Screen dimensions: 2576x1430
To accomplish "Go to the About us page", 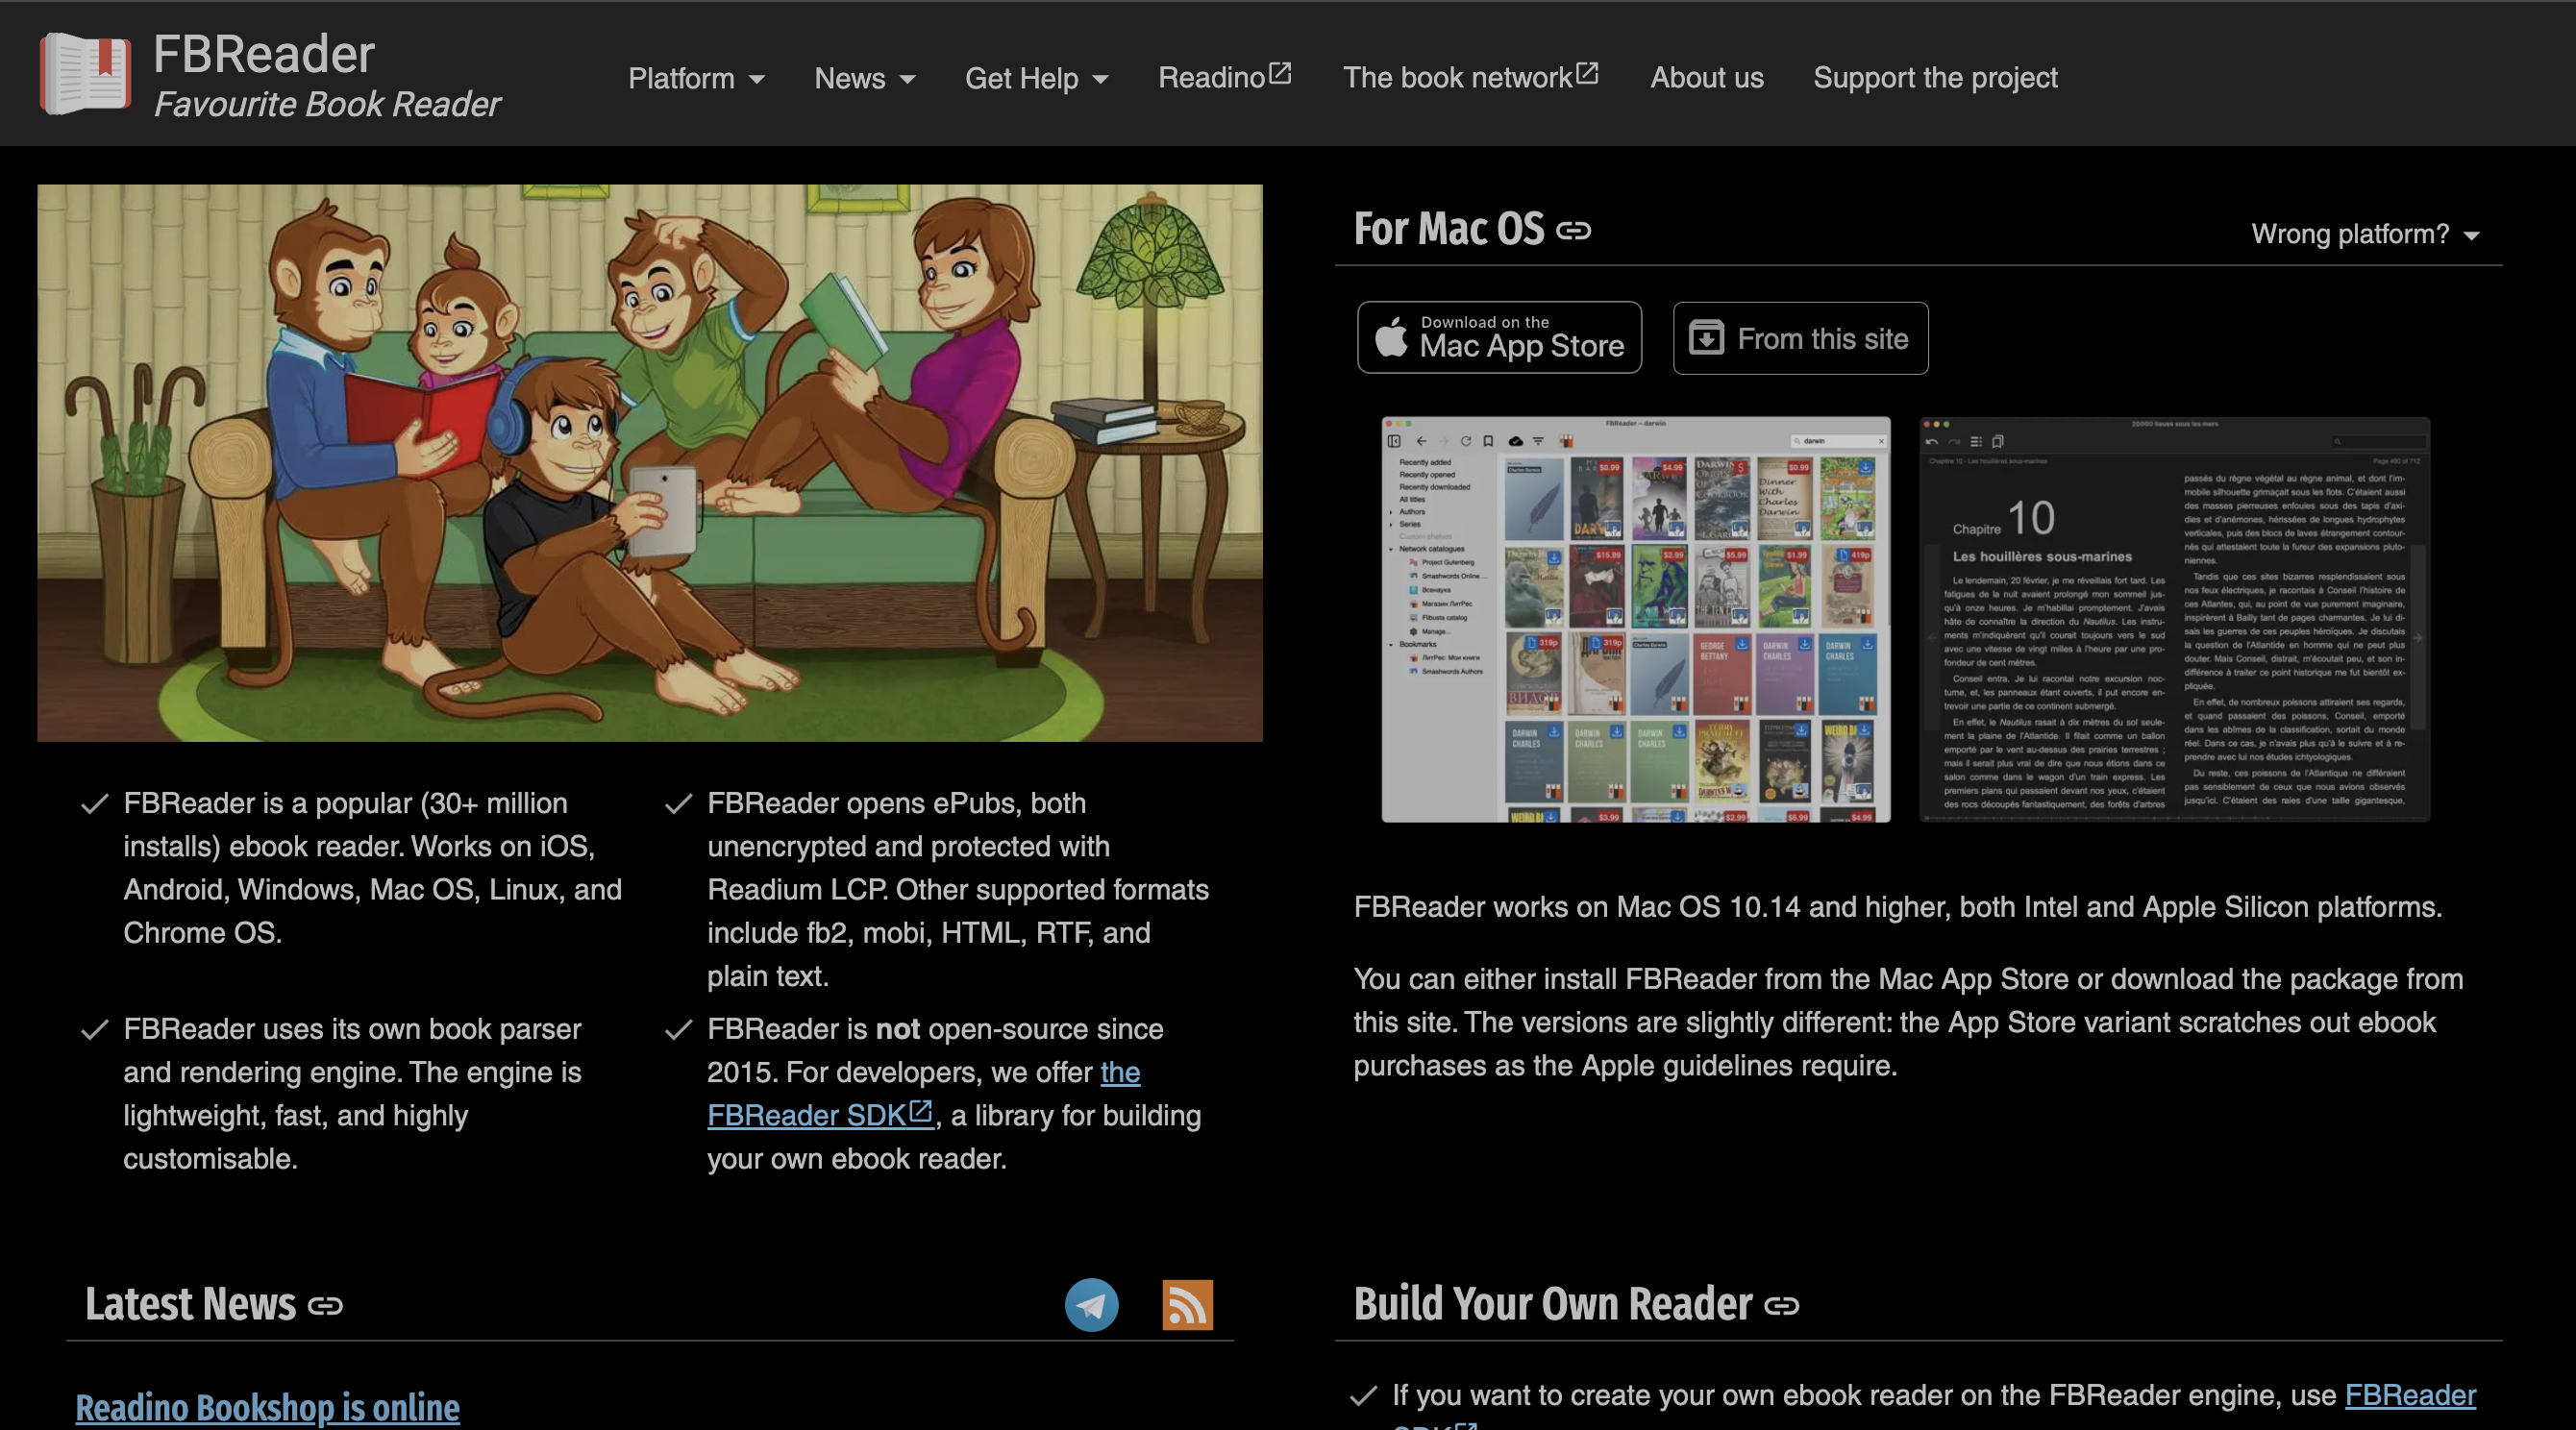I will pyautogui.click(x=1706, y=78).
